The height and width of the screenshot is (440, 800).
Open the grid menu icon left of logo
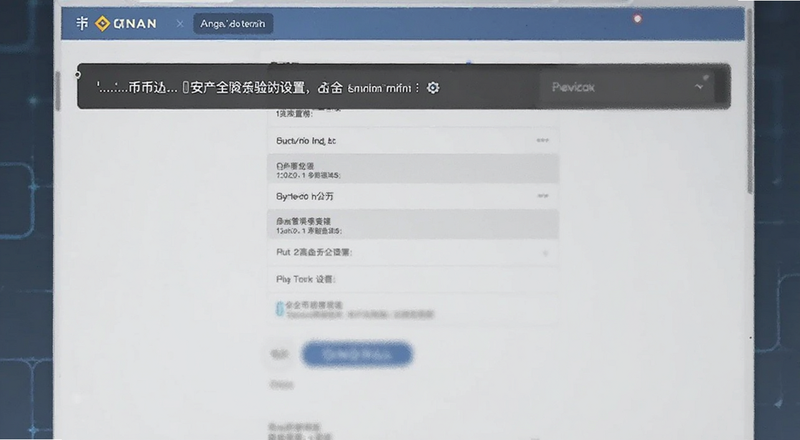[82, 23]
